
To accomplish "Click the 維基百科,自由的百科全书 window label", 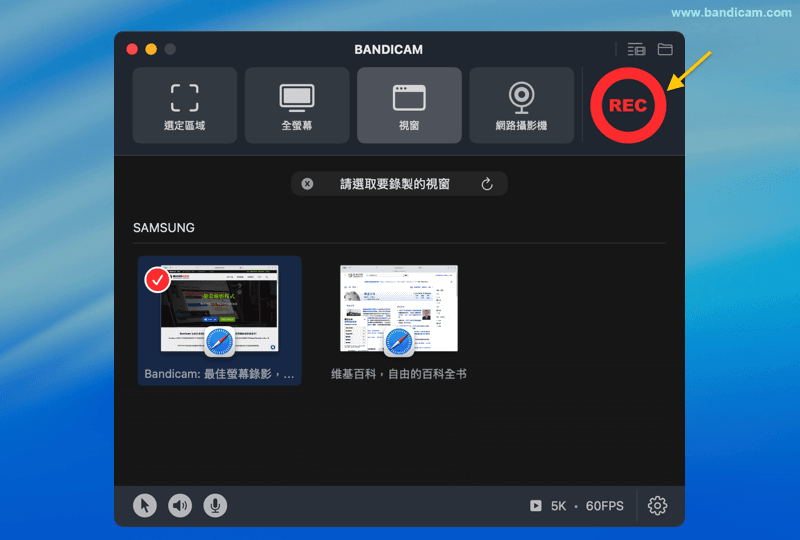I will [399, 374].
